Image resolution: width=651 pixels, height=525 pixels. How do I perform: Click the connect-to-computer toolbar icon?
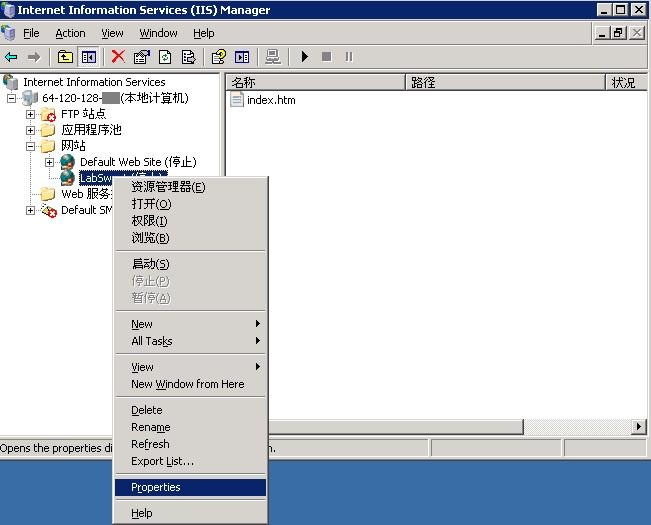(x=273, y=57)
